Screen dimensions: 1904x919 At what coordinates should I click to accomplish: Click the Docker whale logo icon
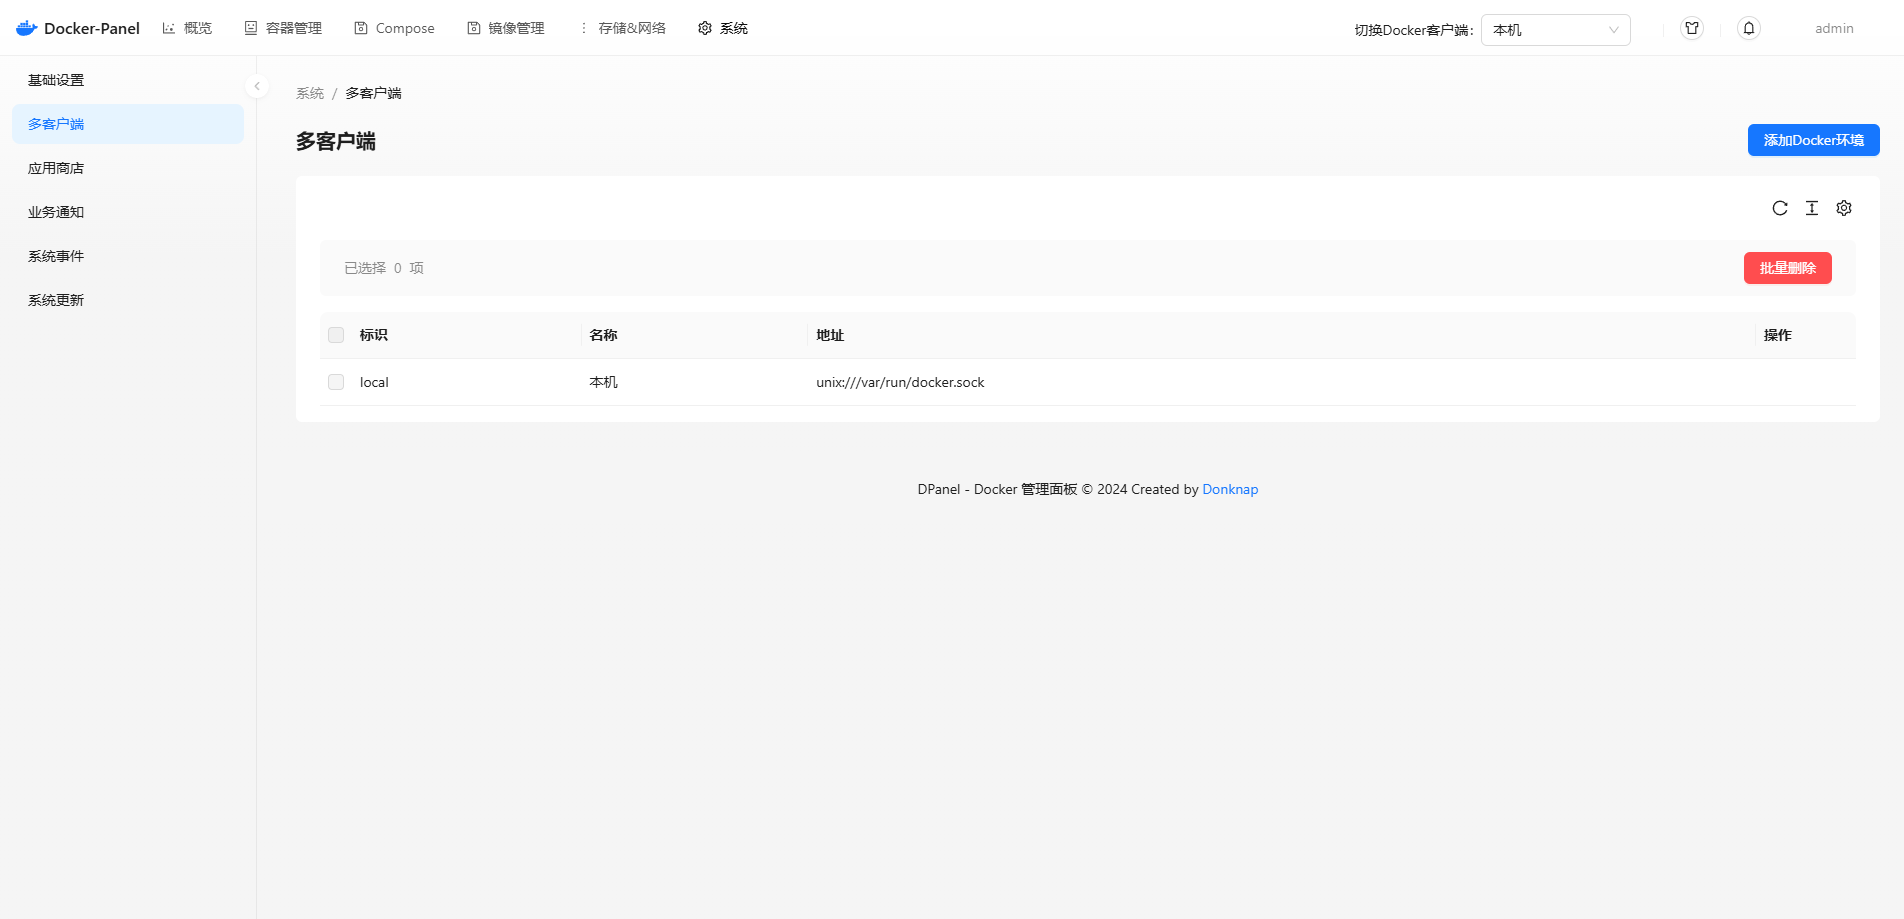coord(27,28)
